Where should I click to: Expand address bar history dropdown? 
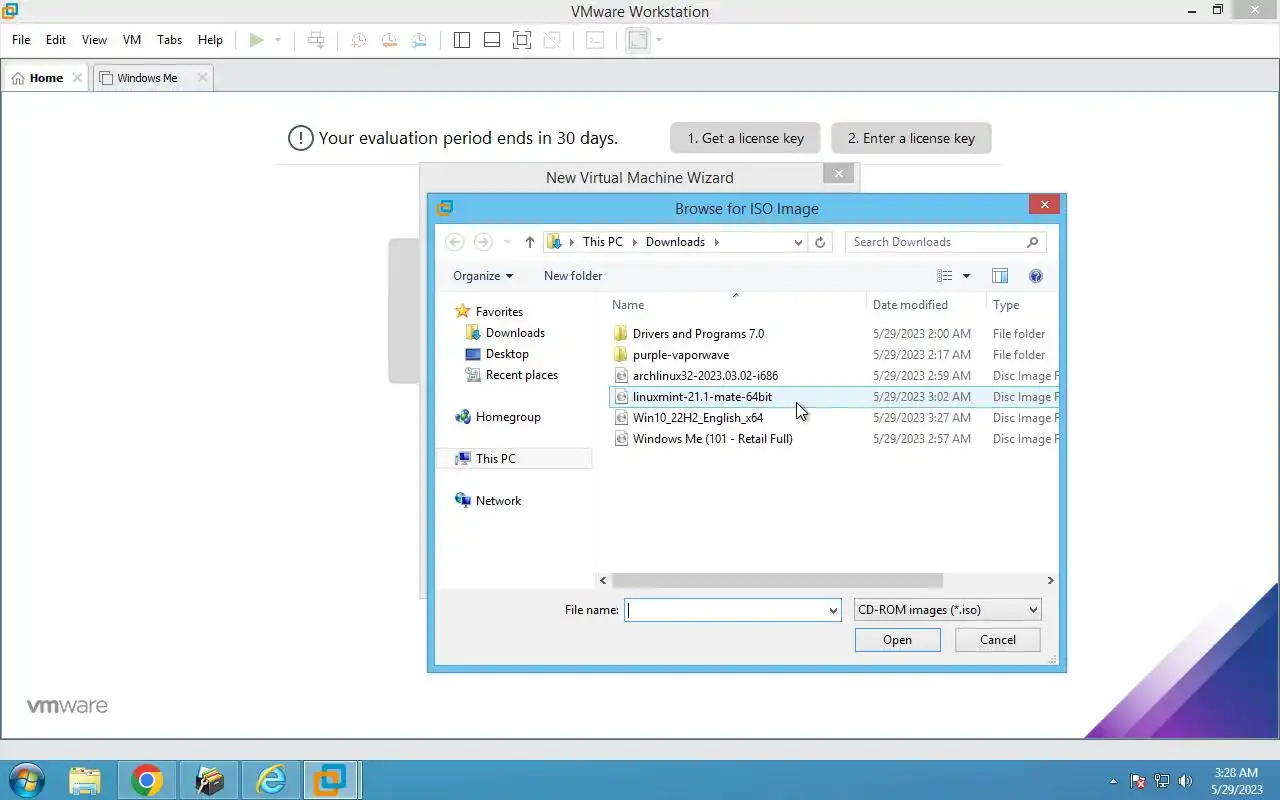(798, 242)
